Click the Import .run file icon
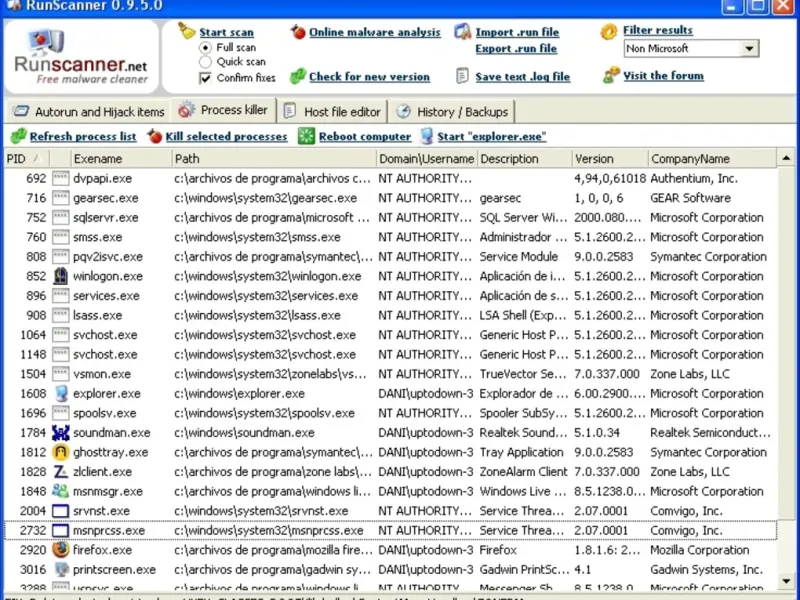This screenshot has width=800, height=600. click(463, 32)
